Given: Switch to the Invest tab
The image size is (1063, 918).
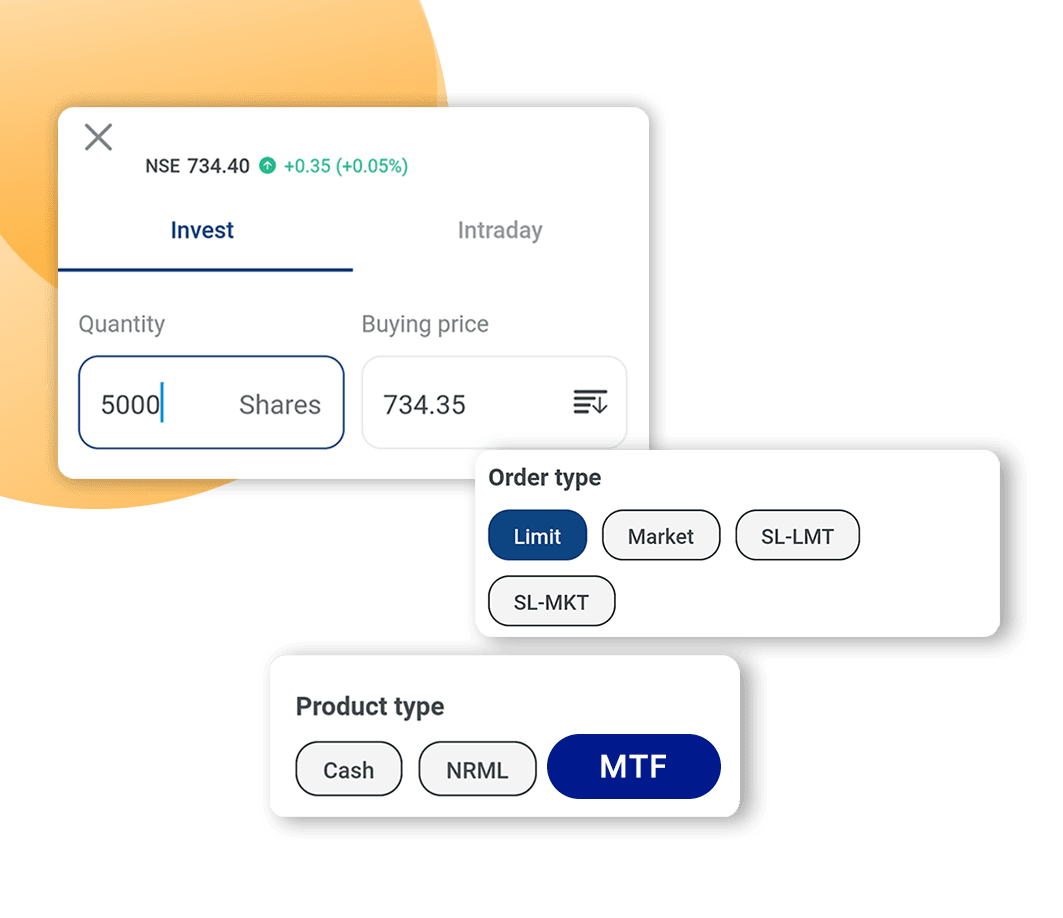Looking at the screenshot, I should click(202, 230).
